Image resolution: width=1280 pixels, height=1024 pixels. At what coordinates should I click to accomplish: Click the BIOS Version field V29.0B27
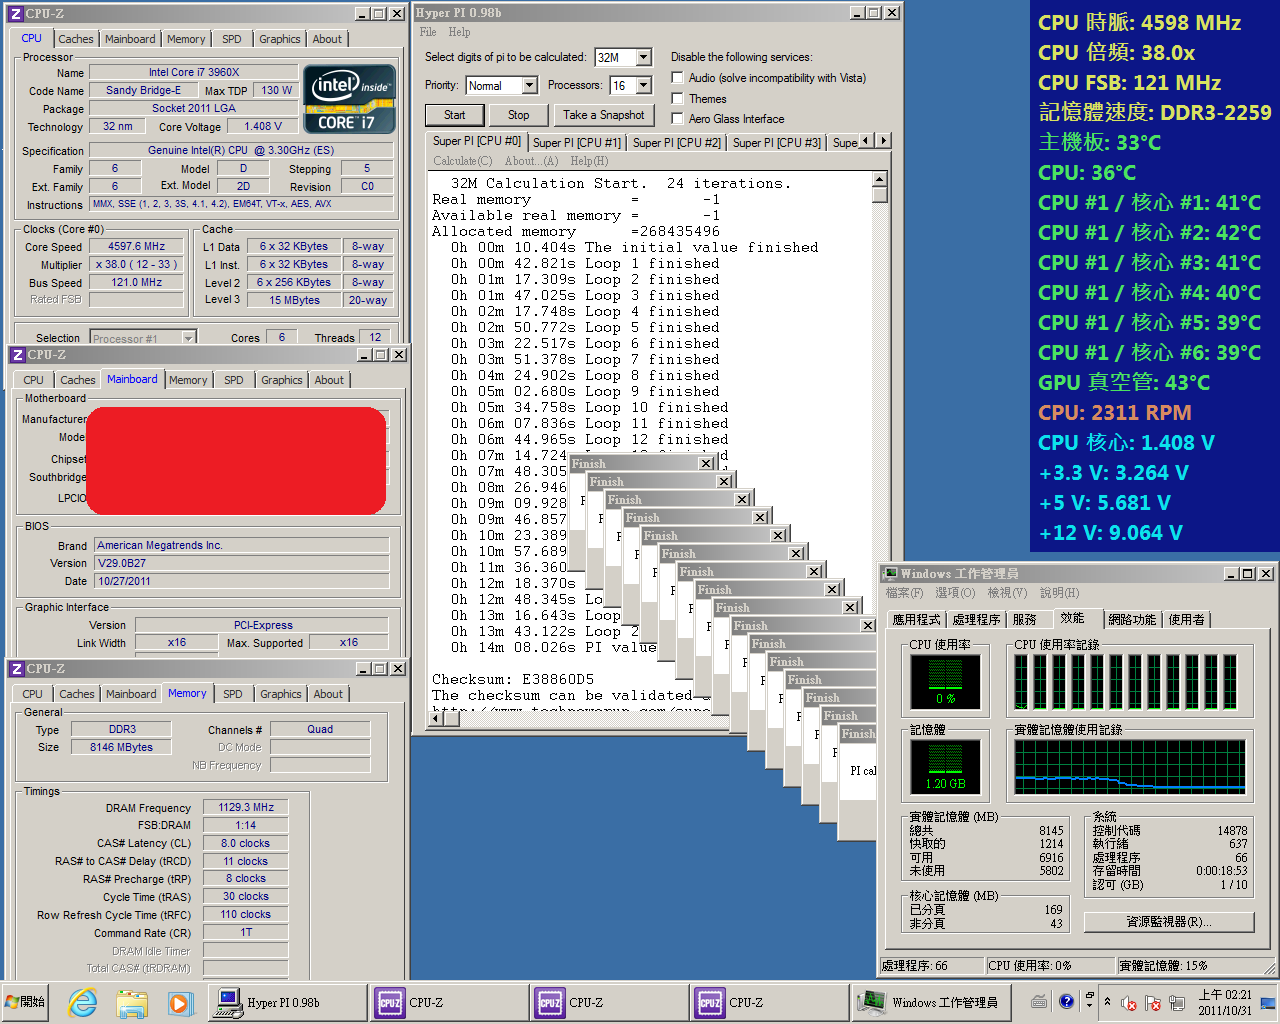click(242, 563)
